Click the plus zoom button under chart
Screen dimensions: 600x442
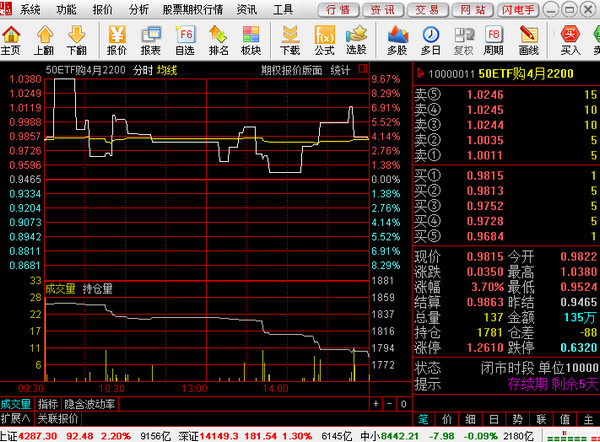[x=376, y=404]
